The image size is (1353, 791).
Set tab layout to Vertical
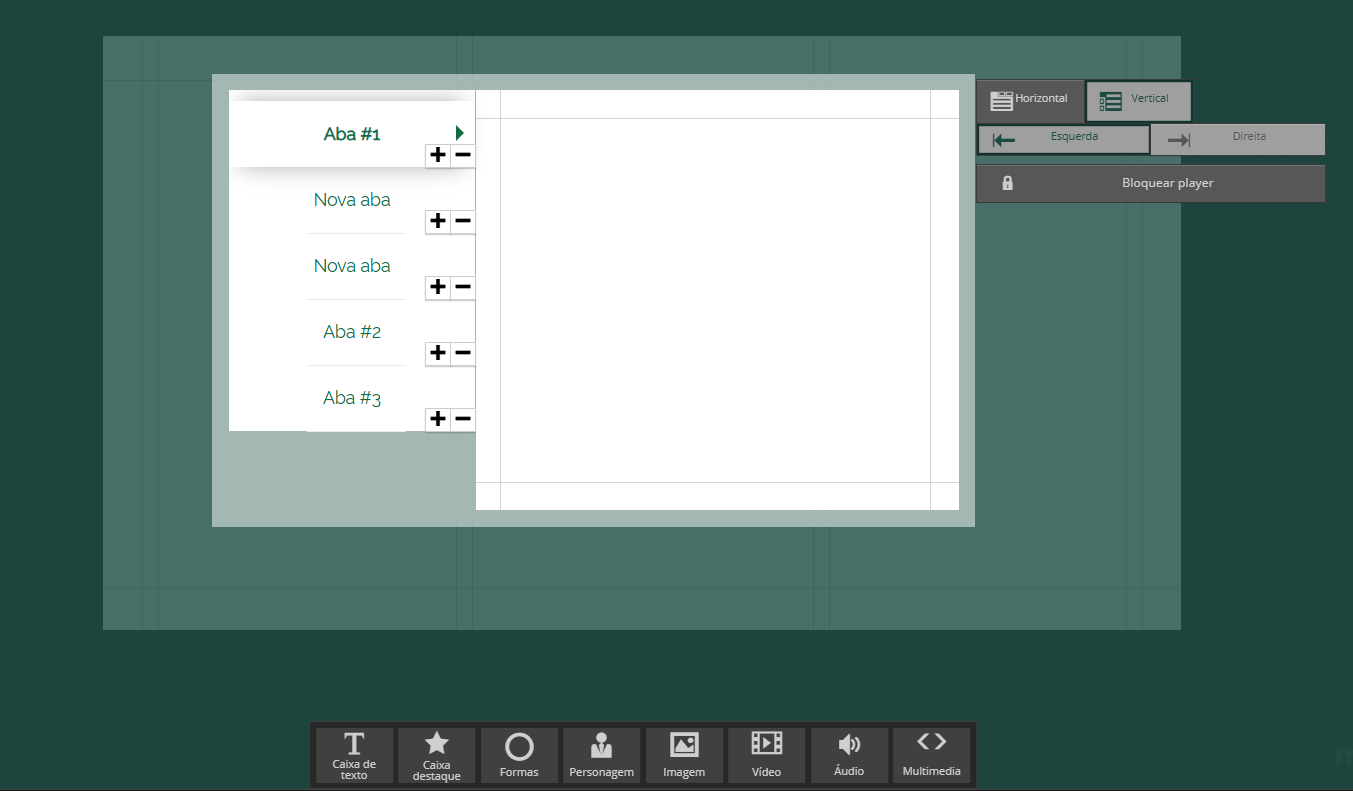pyautogui.click(x=1138, y=101)
